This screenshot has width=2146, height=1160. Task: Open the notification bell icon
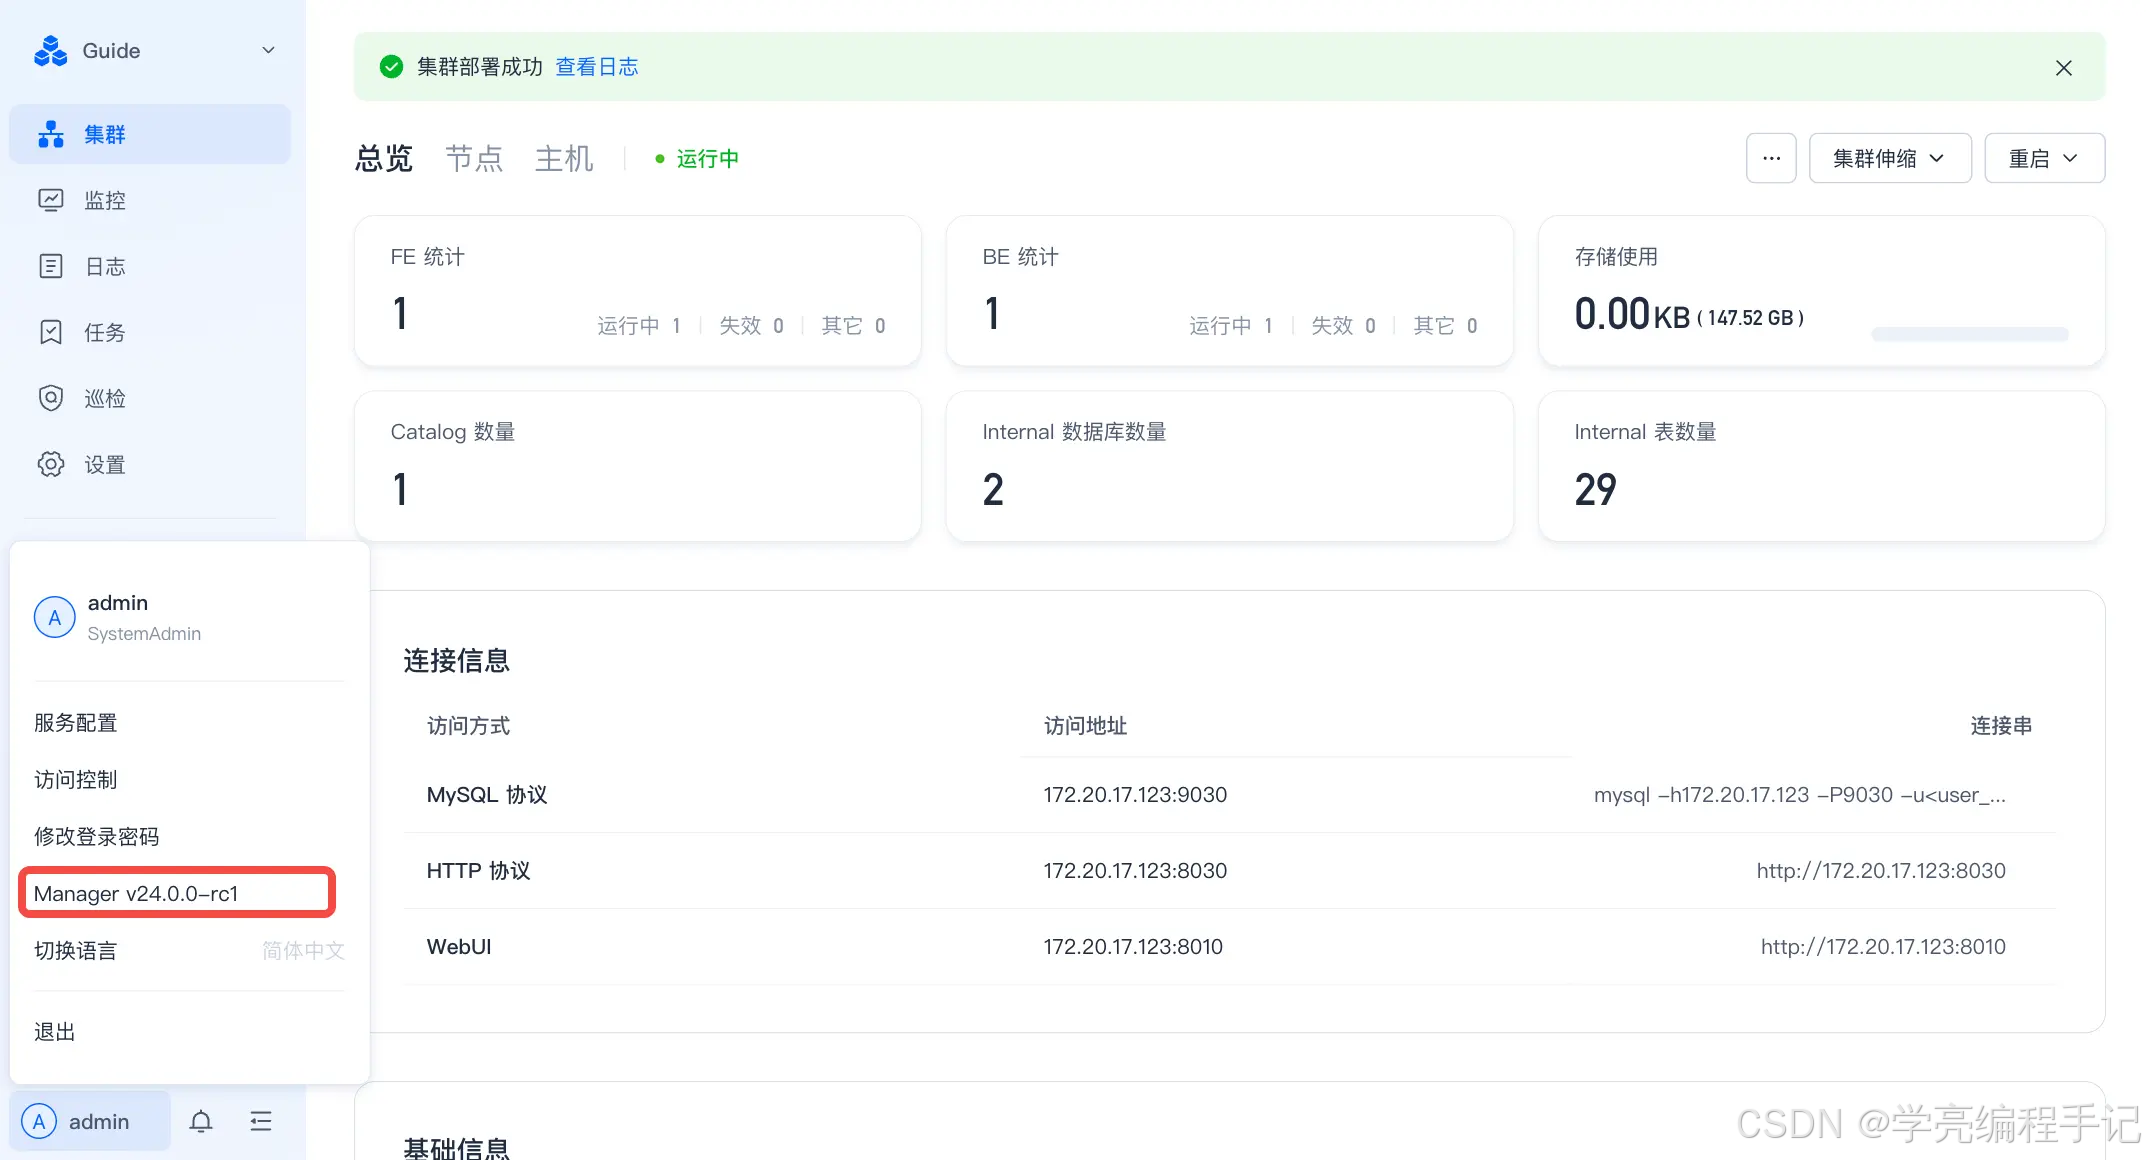pyautogui.click(x=201, y=1122)
